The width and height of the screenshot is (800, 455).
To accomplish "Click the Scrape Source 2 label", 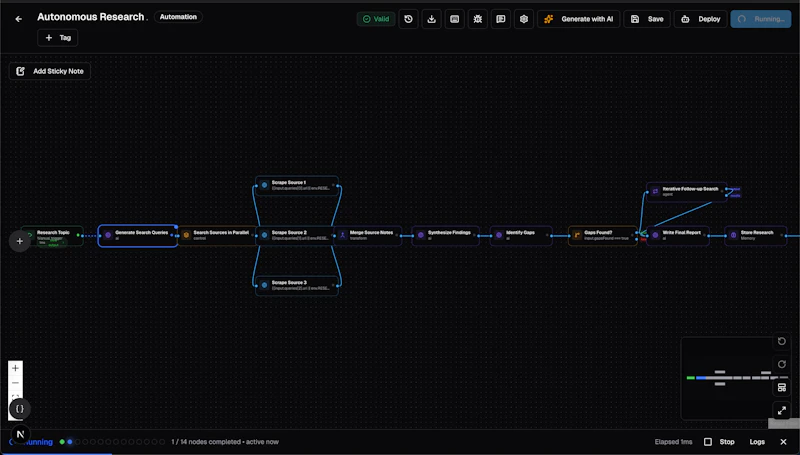I will [x=289, y=232].
